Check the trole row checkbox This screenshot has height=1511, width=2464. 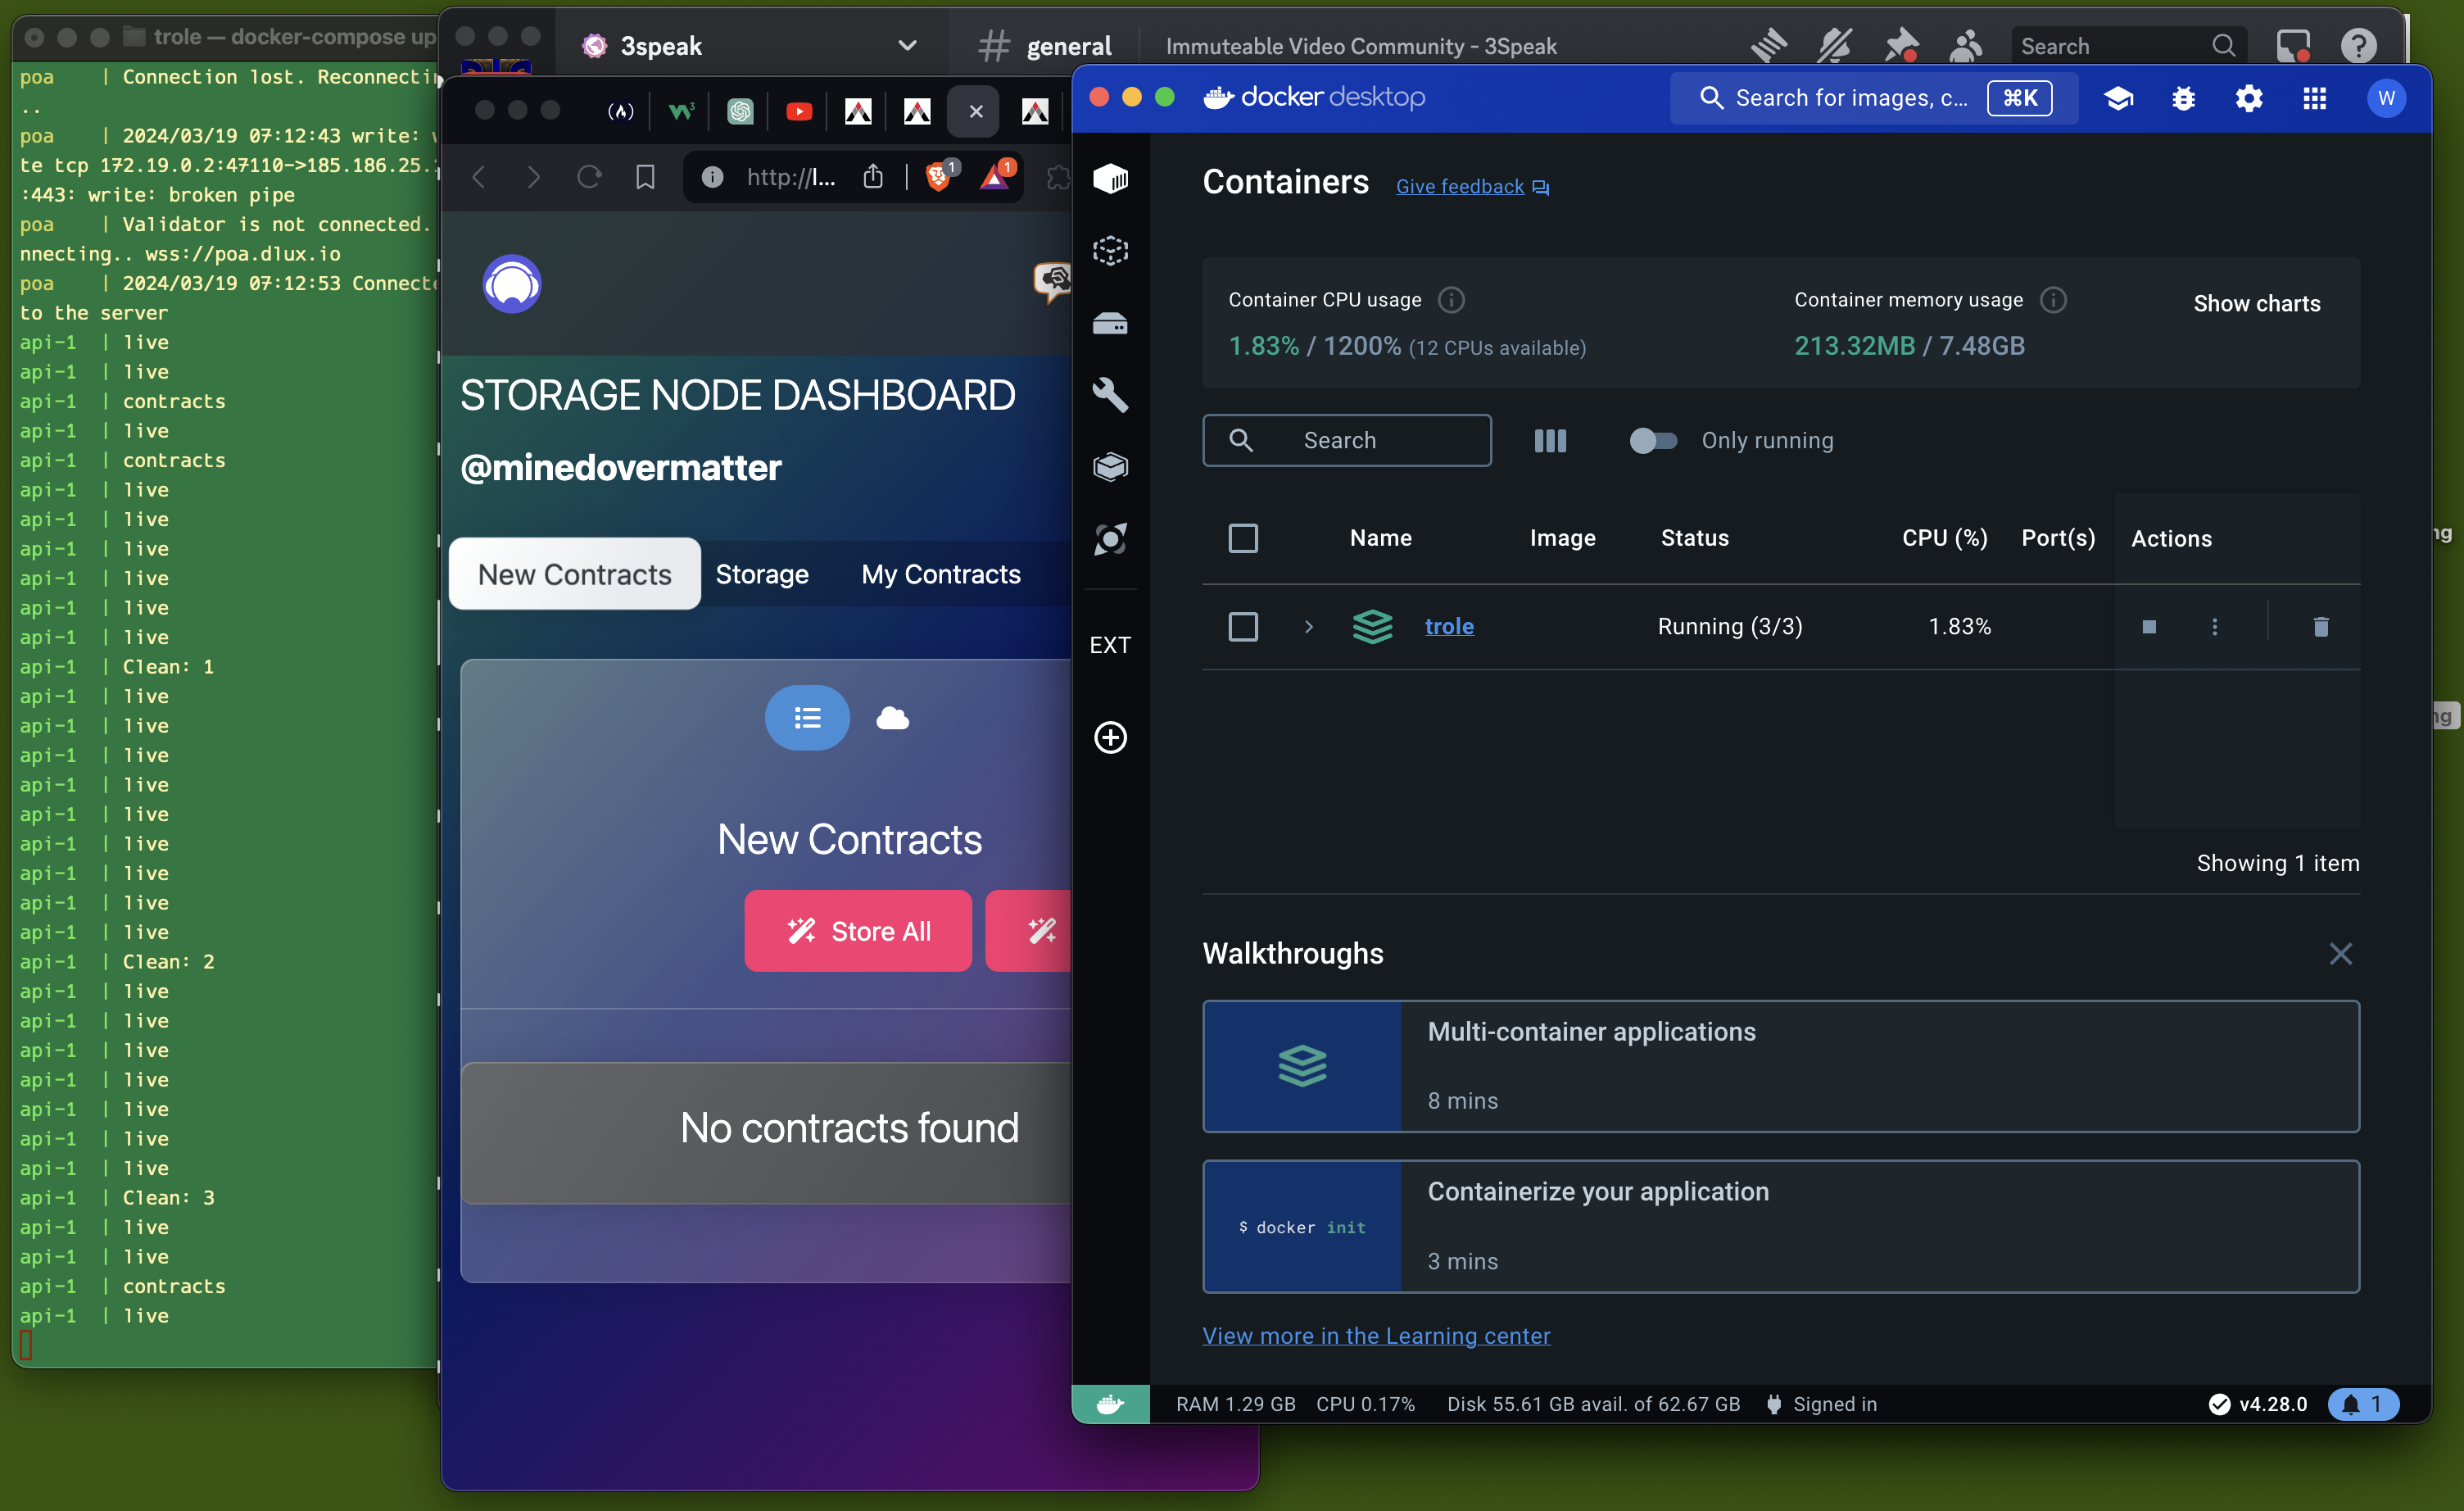(x=1243, y=627)
